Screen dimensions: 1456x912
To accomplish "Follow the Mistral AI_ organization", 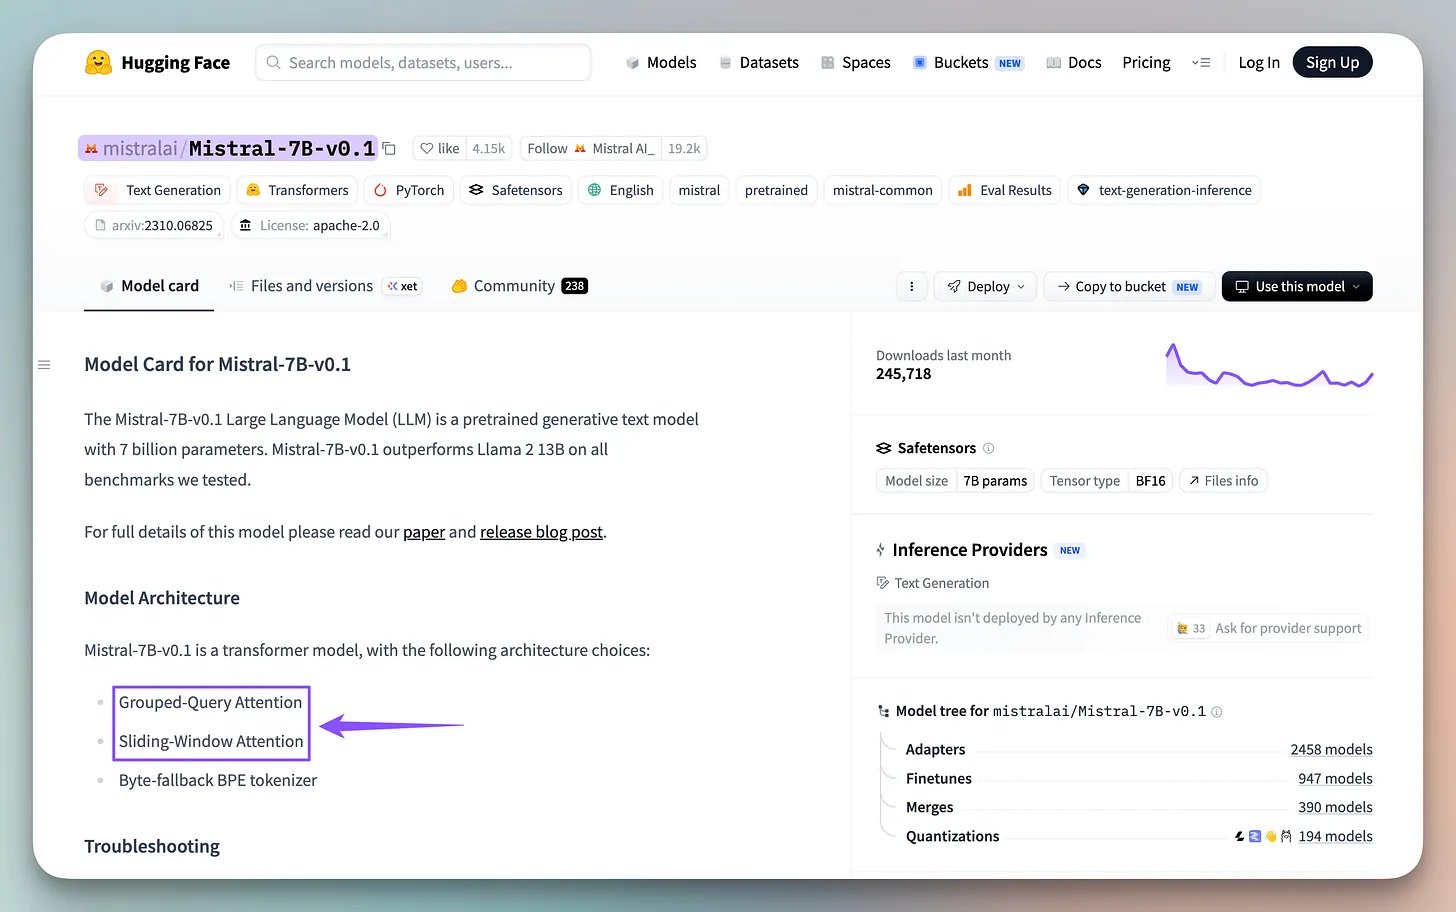I will (590, 148).
